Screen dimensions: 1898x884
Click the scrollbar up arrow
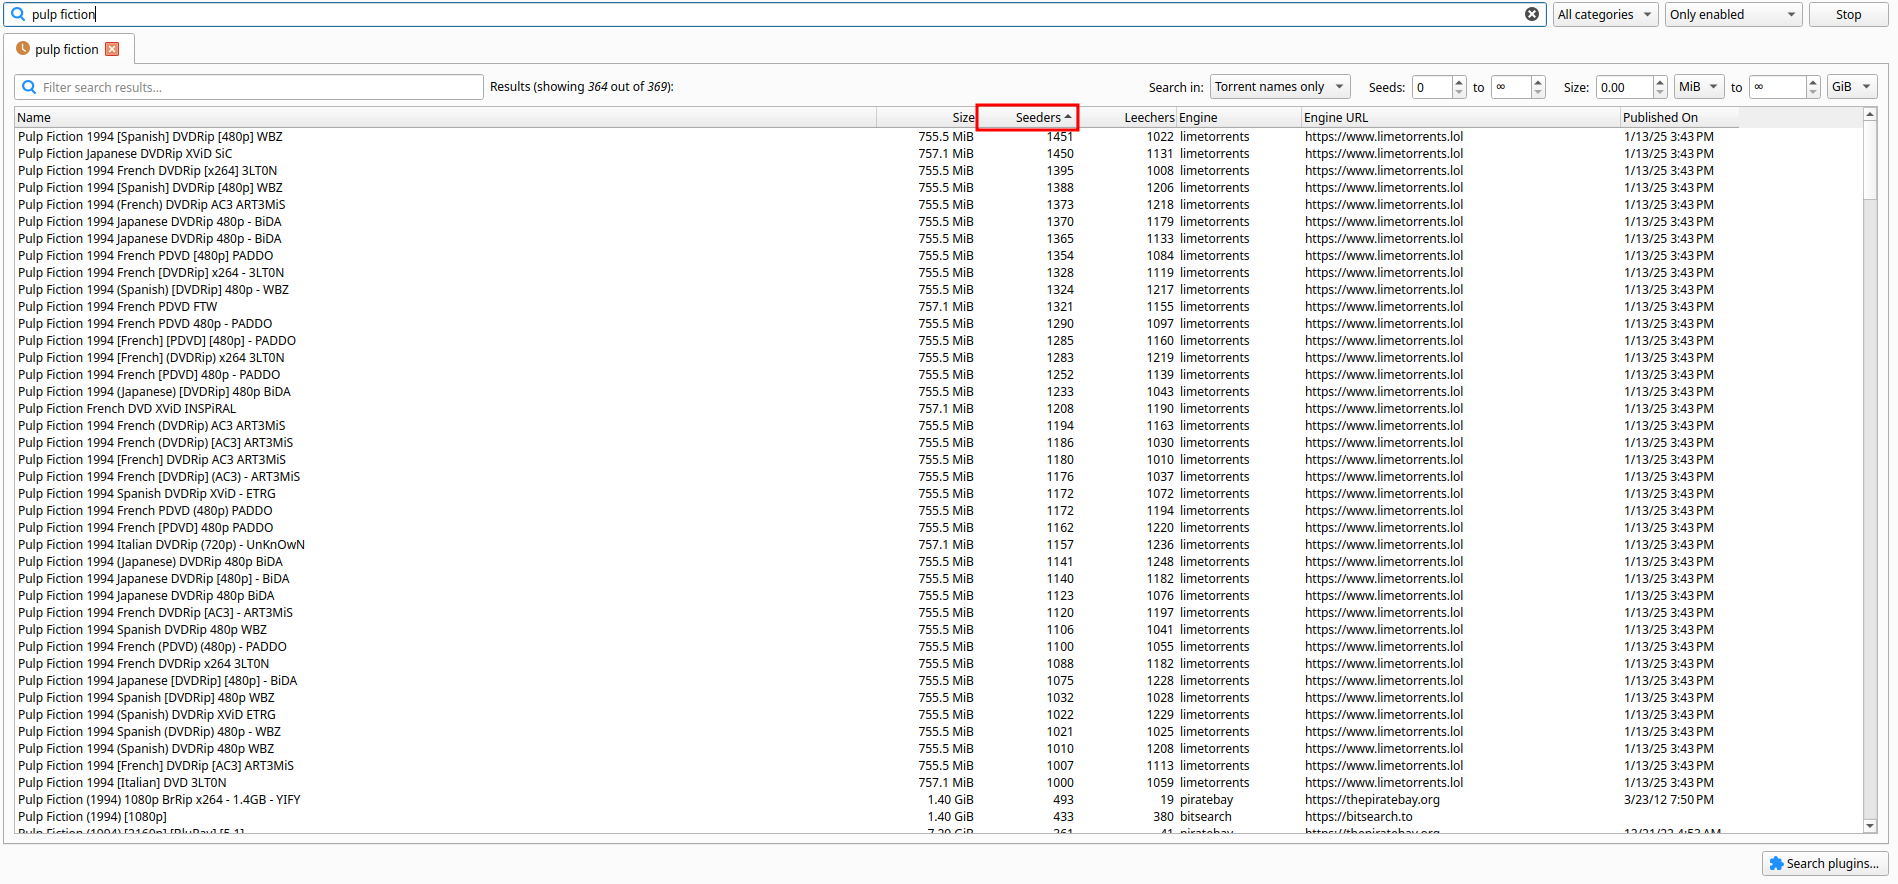pos(1870,115)
